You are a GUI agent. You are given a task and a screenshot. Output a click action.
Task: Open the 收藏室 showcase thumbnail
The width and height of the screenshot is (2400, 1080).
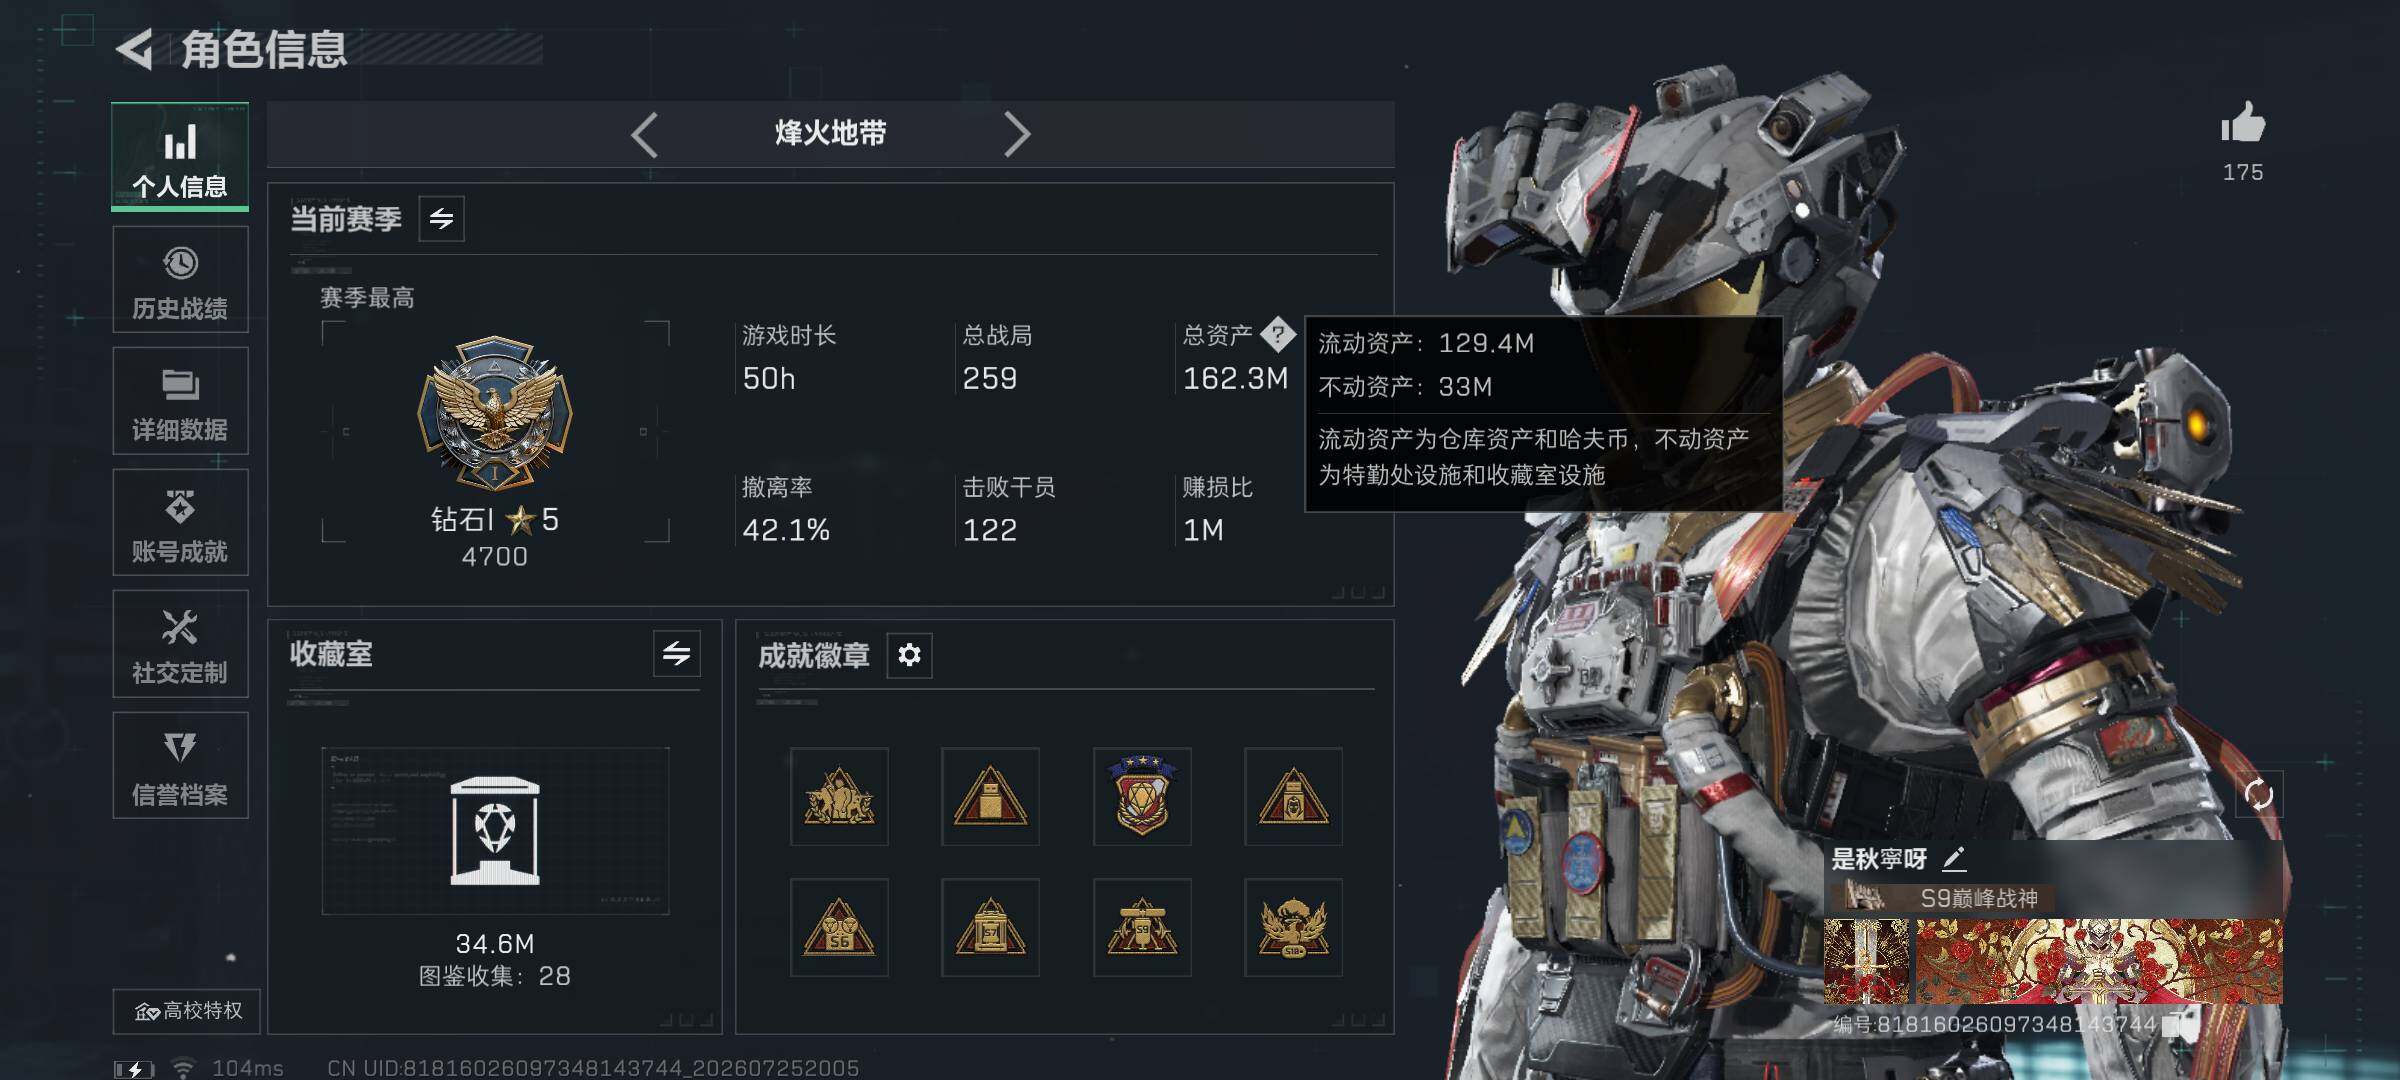coord(495,831)
